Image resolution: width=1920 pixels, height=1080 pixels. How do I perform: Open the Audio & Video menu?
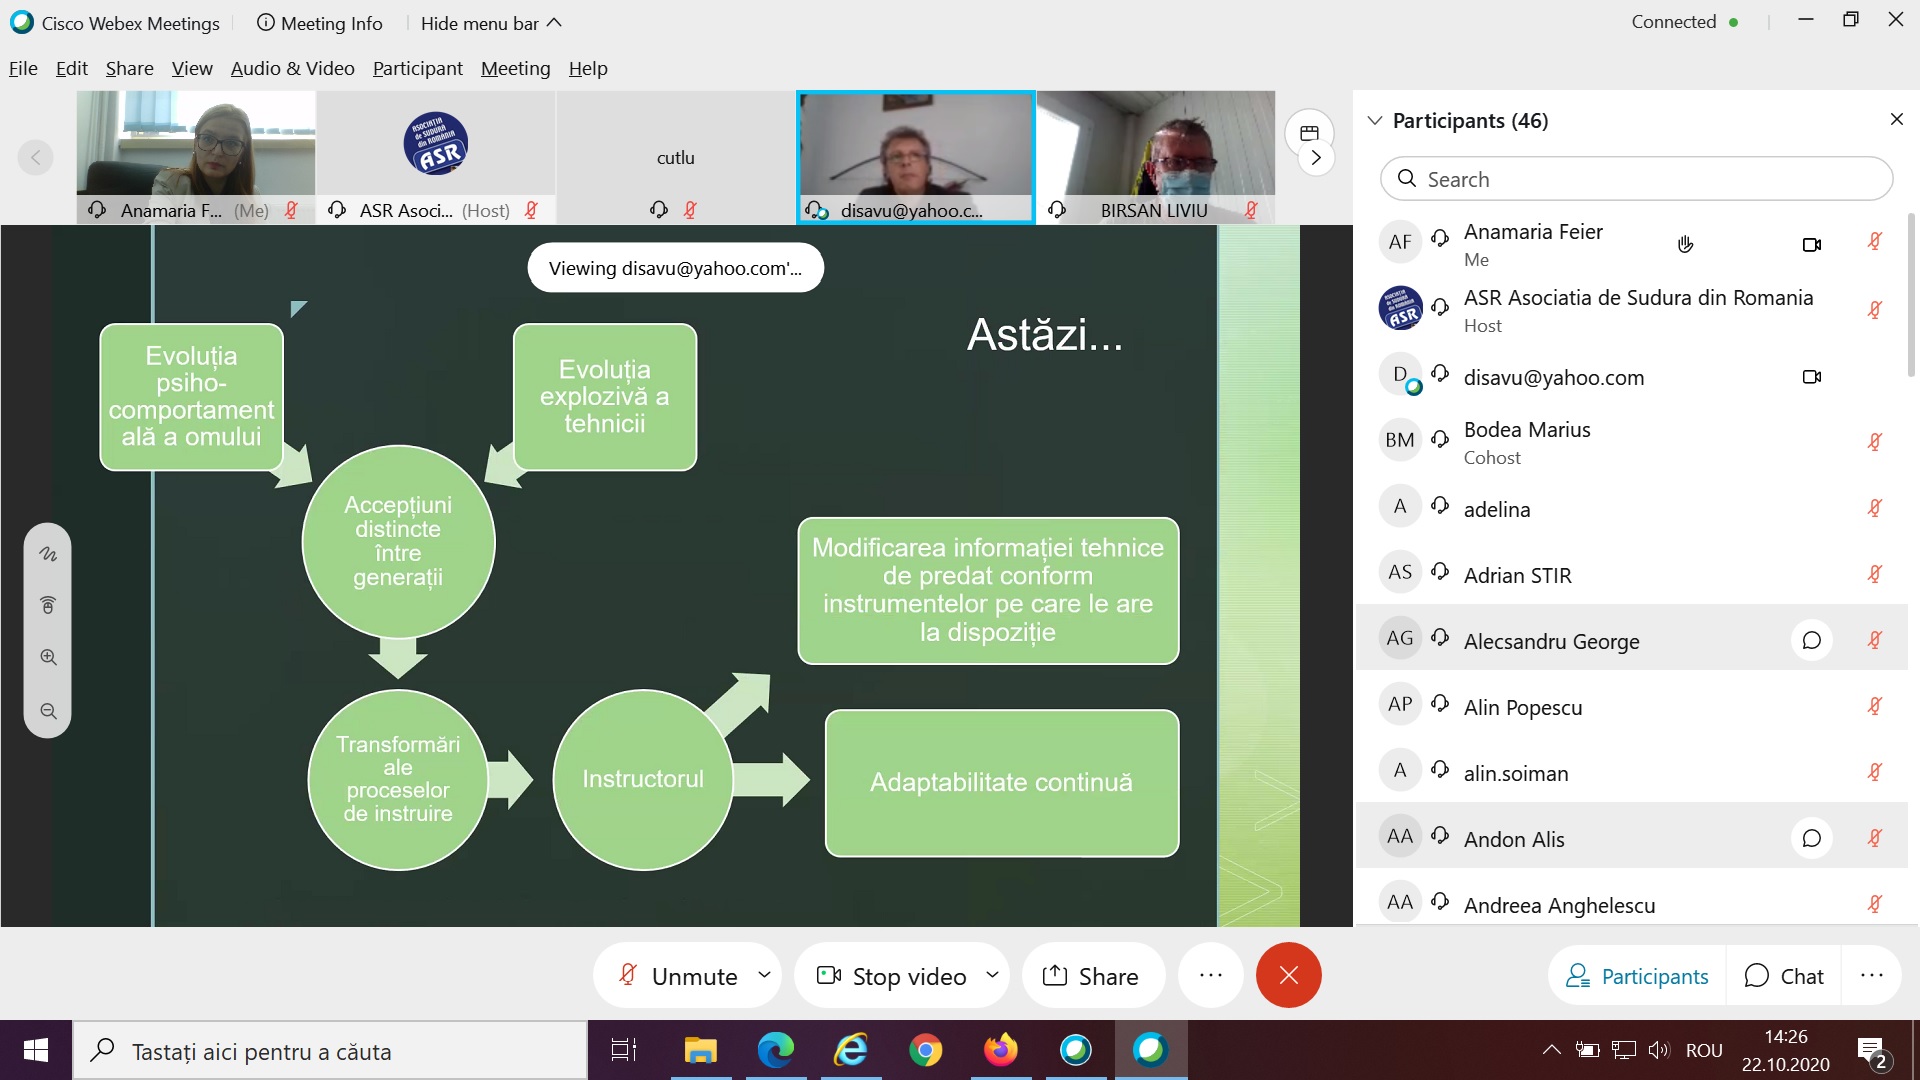tap(292, 68)
